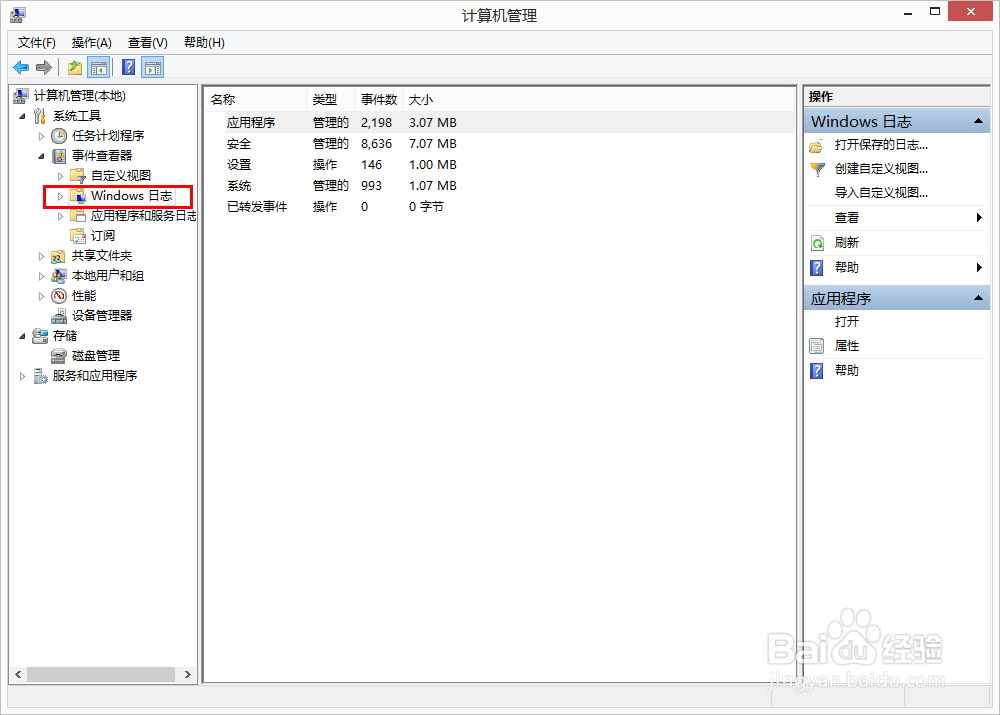Click the 自定义视图 folder icon
This screenshot has height=715, width=1000.
coord(78,175)
